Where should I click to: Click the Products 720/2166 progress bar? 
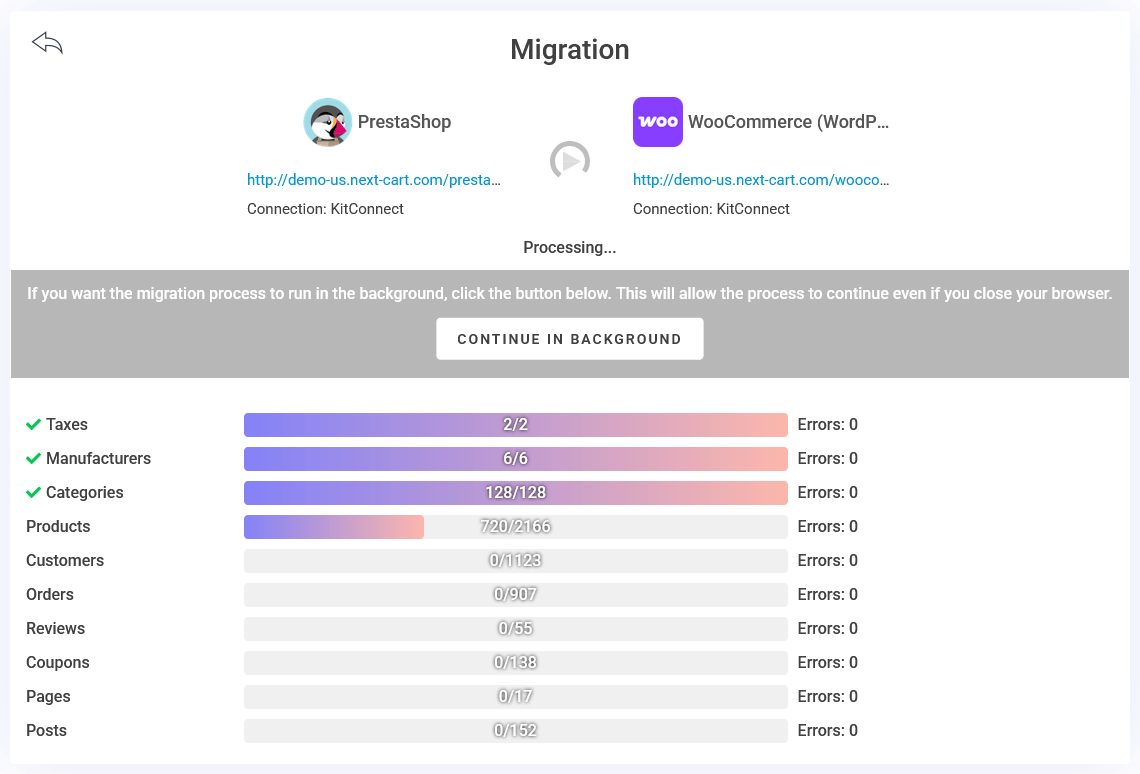(515, 527)
